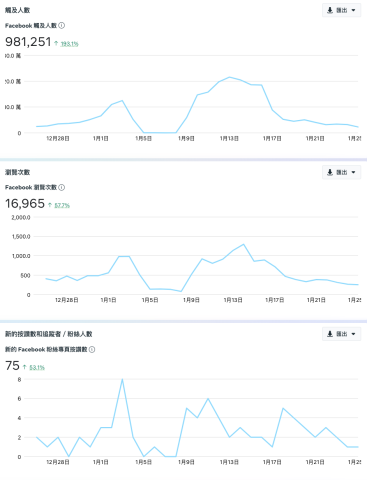Click the 75 new likes total

[x=12, y=366]
